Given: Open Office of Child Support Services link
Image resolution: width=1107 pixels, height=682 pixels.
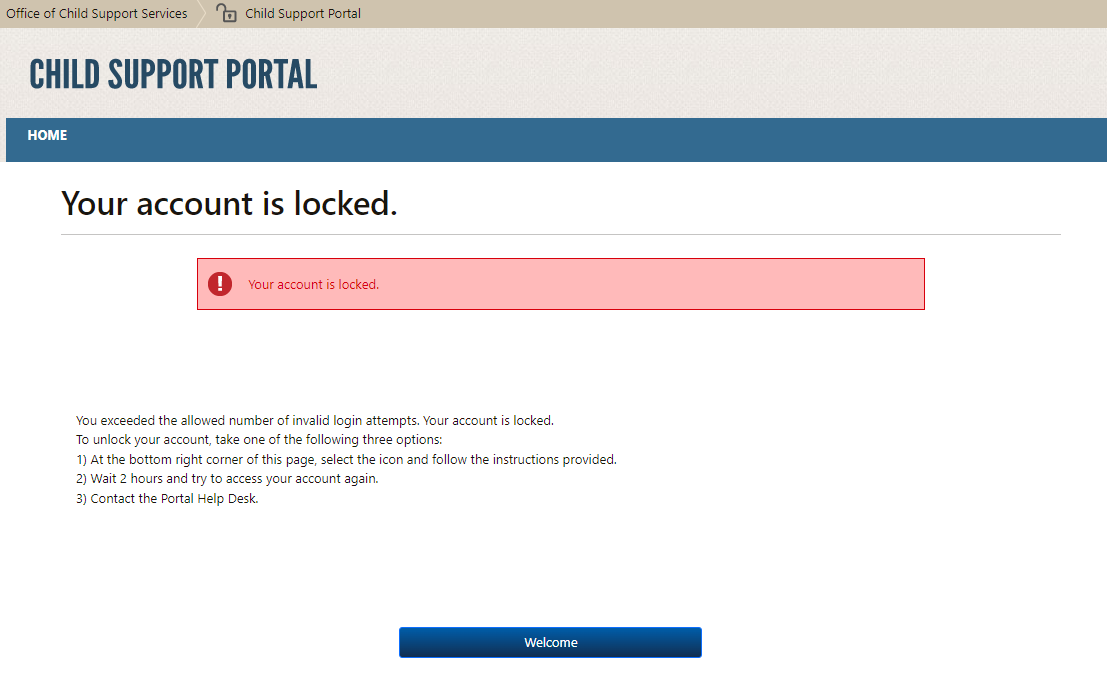Looking at the screenshot, I should coord(97,14).
